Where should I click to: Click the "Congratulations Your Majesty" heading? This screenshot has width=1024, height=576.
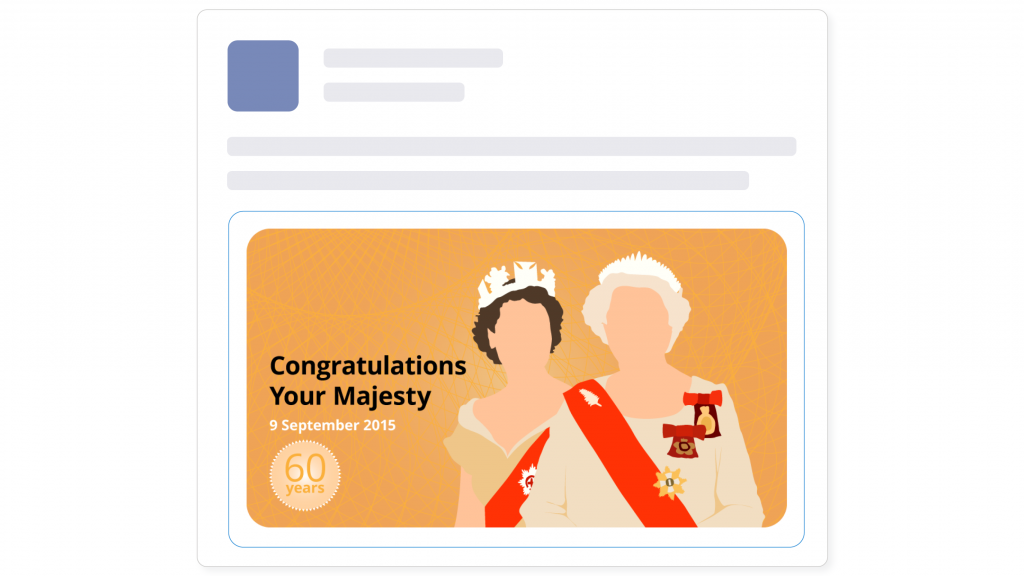(x=368, y=381)
